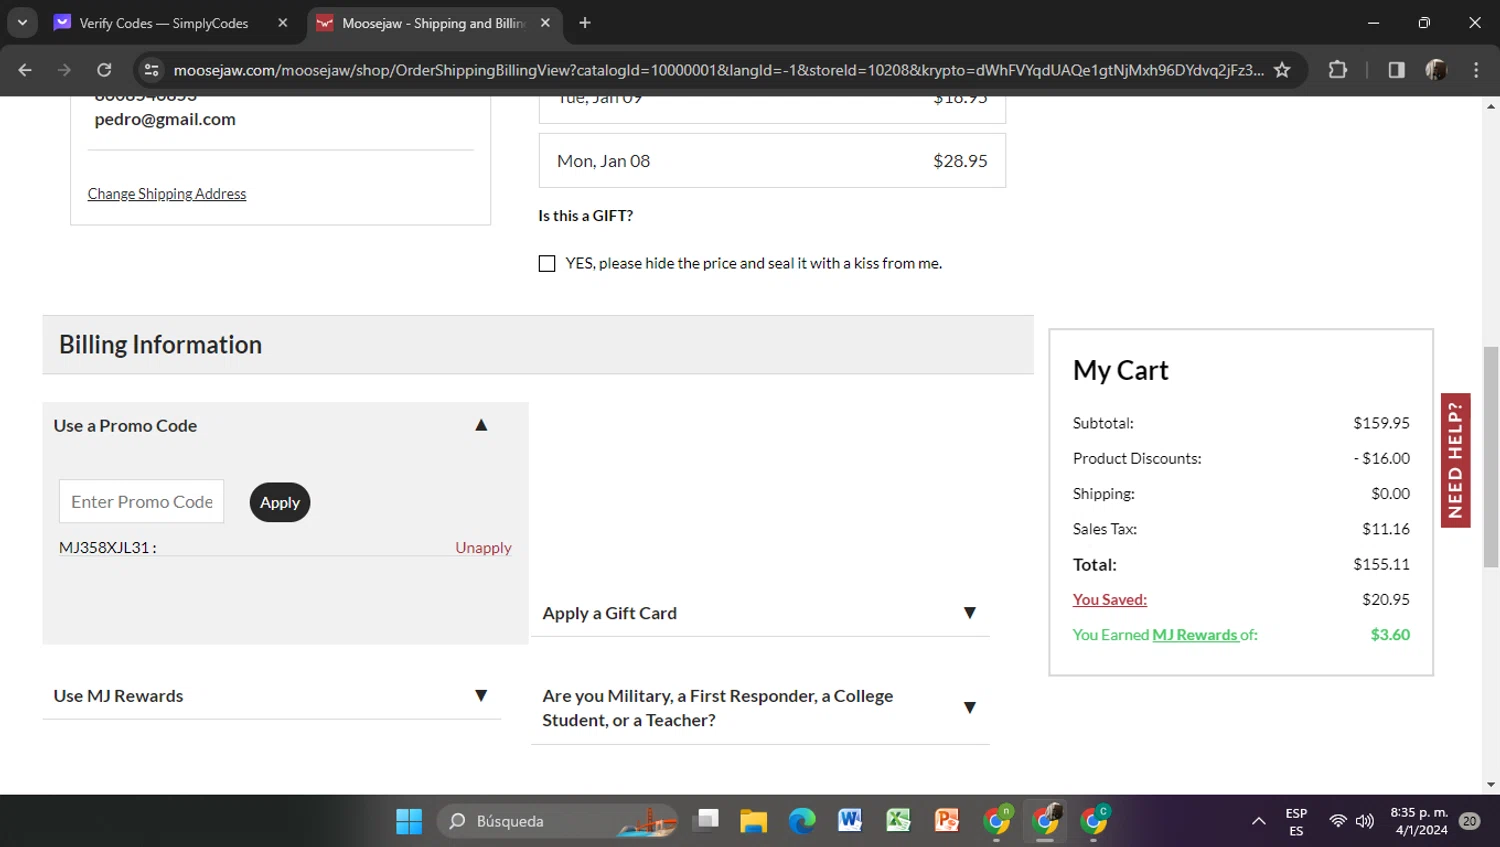
Task: Click the Subtotal $159.95 value
Action: pos(1381,423)
